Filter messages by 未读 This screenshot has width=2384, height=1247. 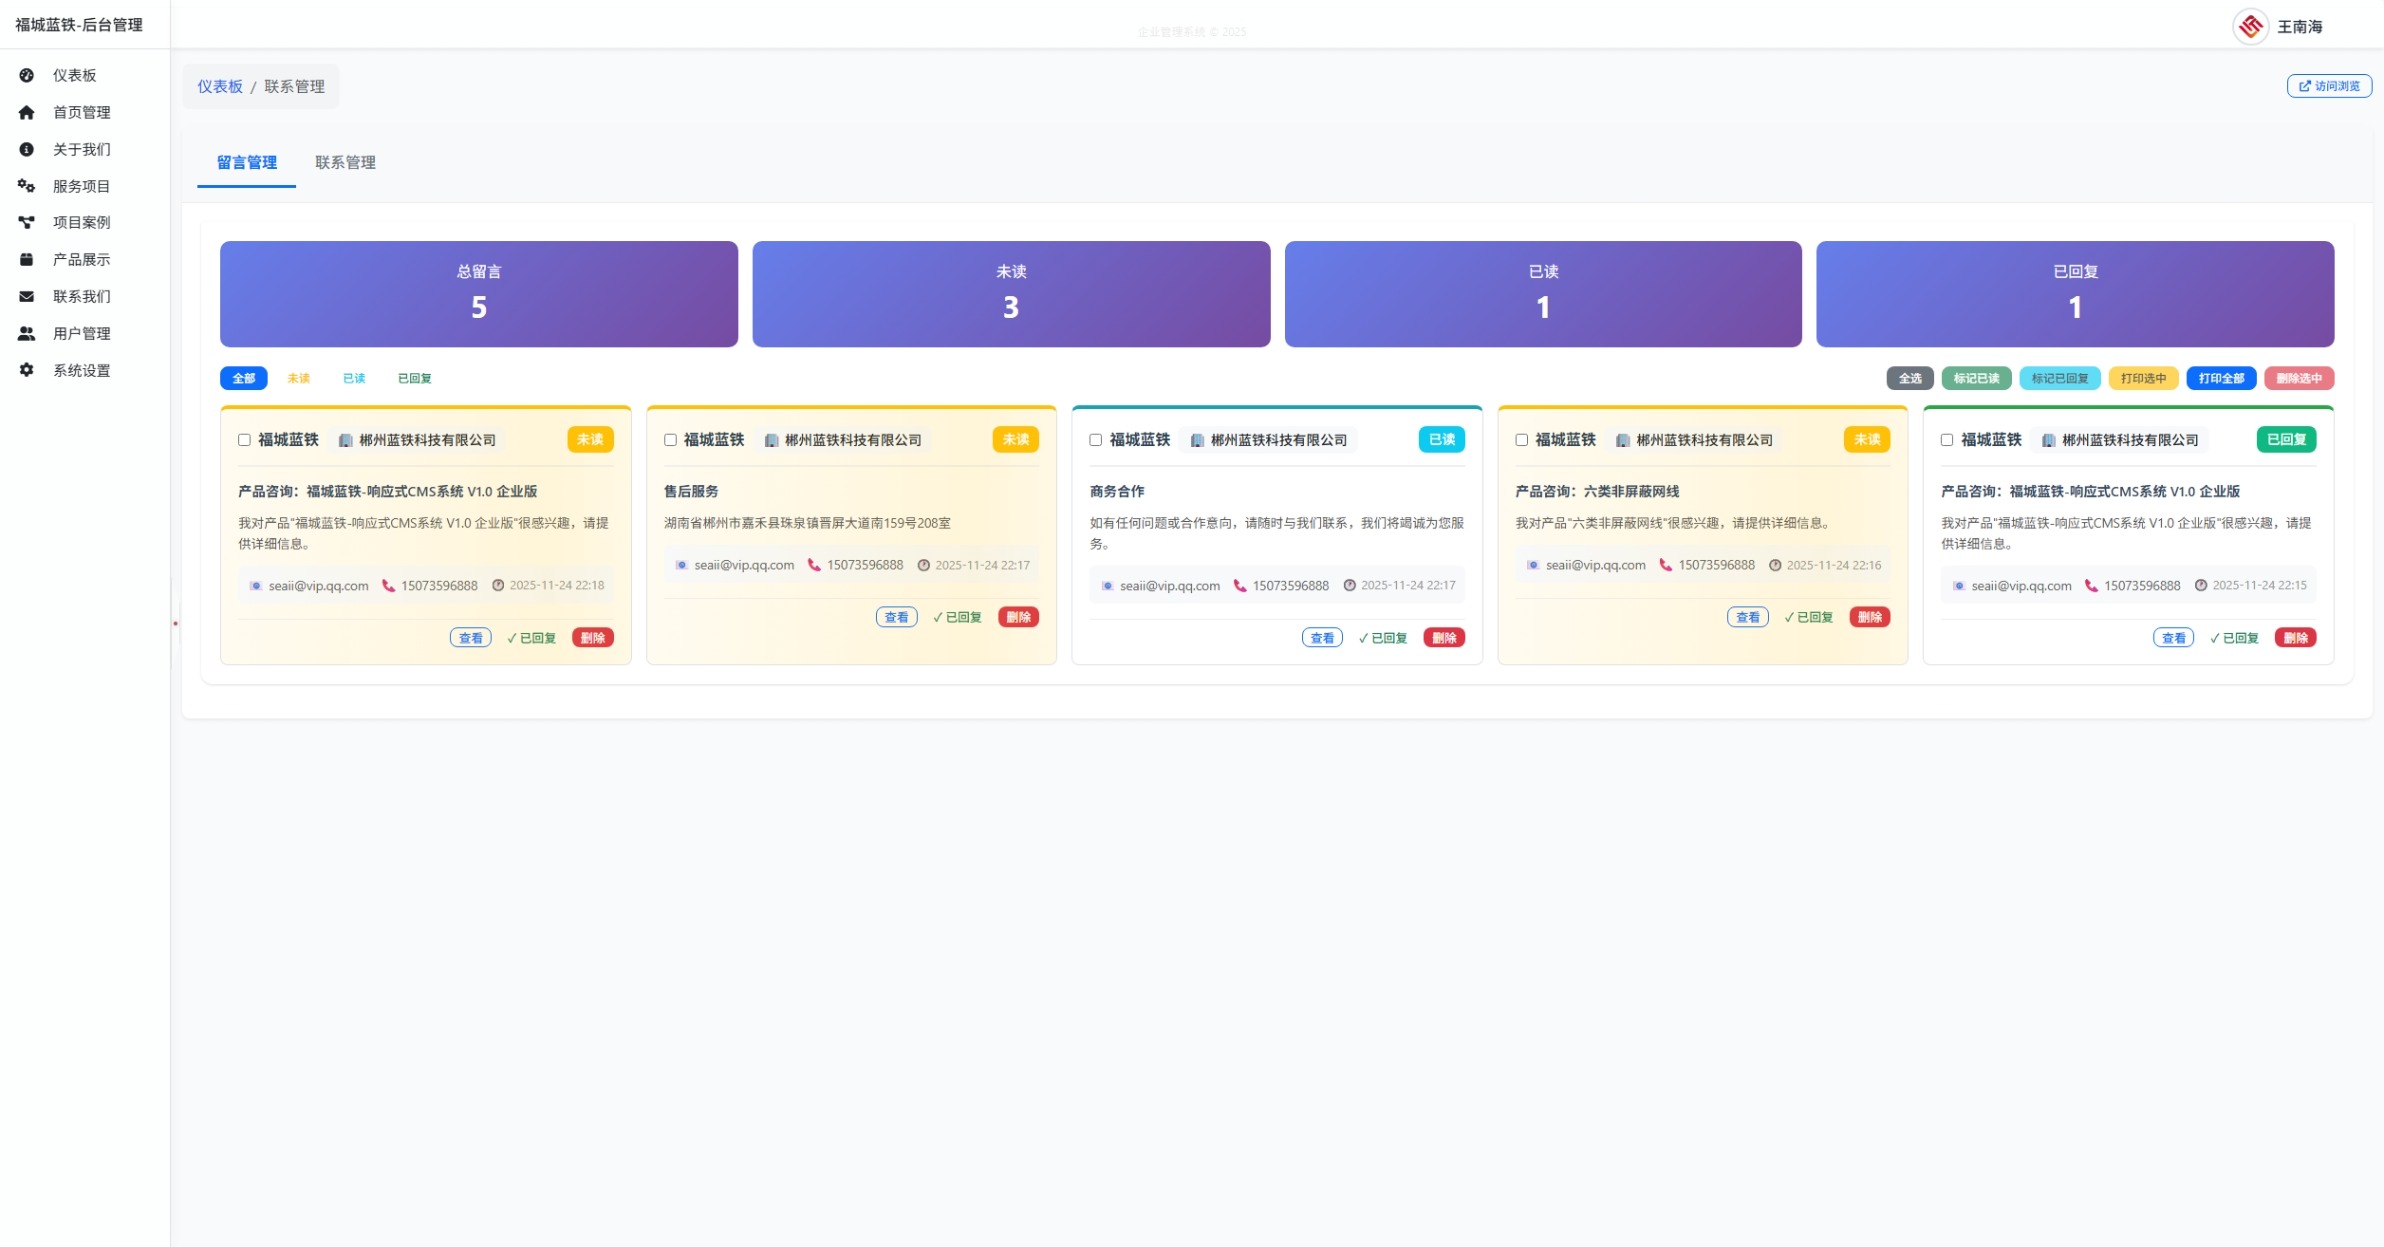point(297,378)
